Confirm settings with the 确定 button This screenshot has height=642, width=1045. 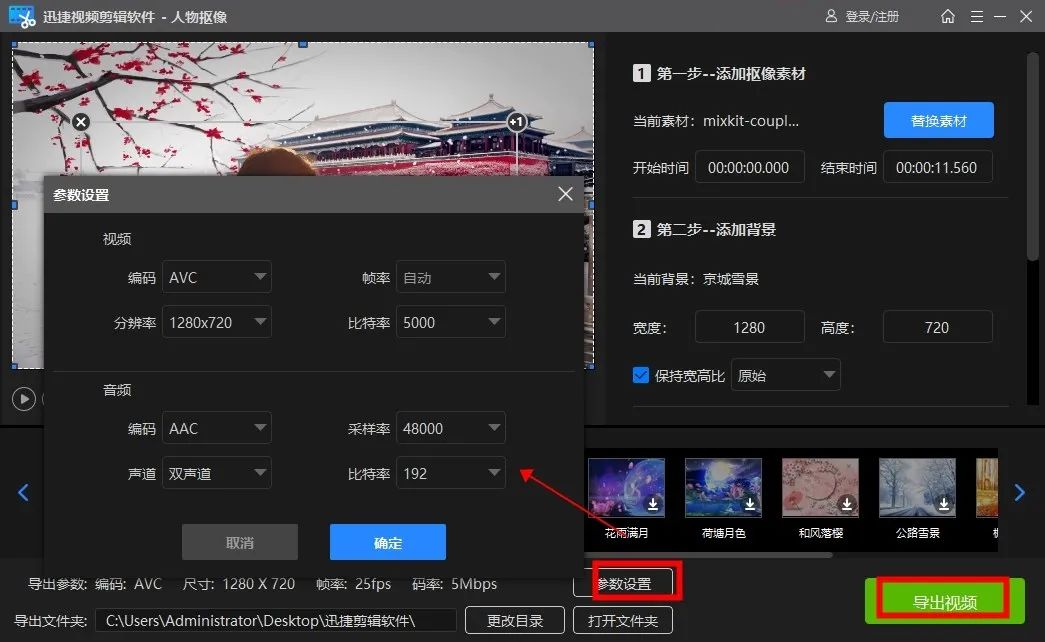pos(387,542)
